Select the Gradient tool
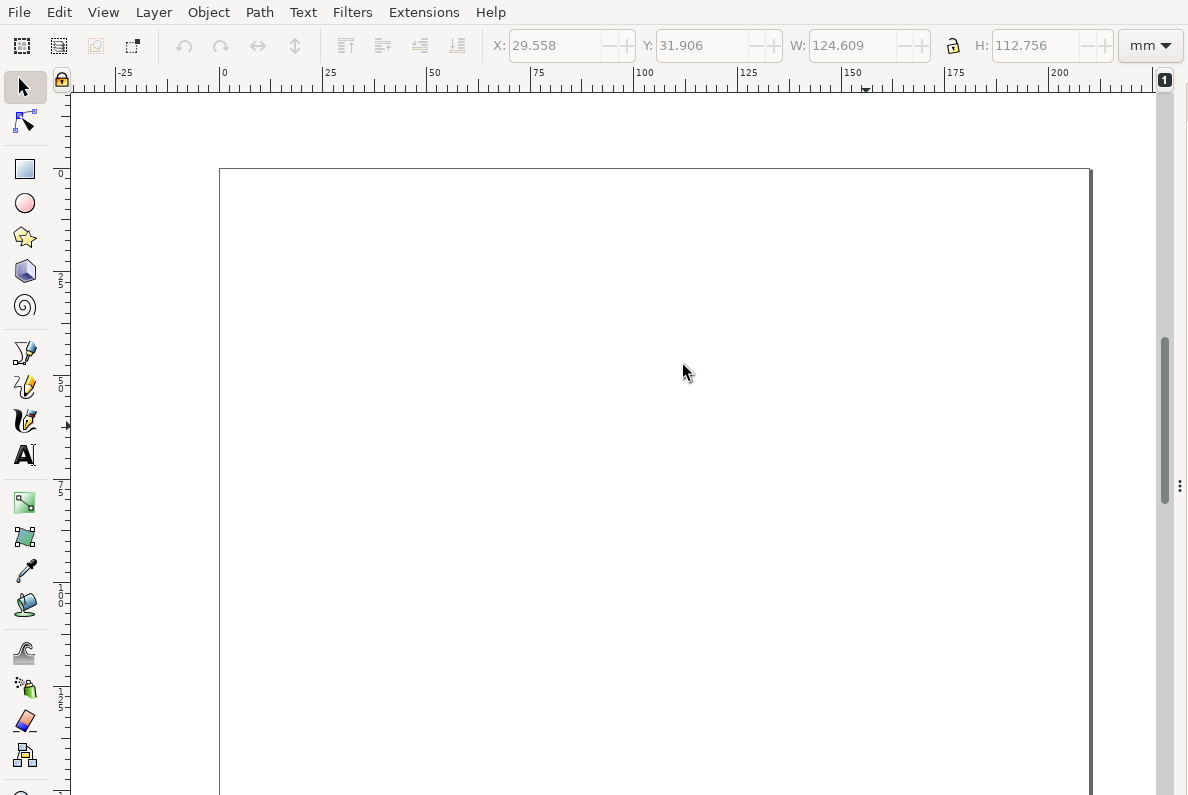Viewport: 1188px width, 795px height. pyautogui.click(x=24, y=502)
